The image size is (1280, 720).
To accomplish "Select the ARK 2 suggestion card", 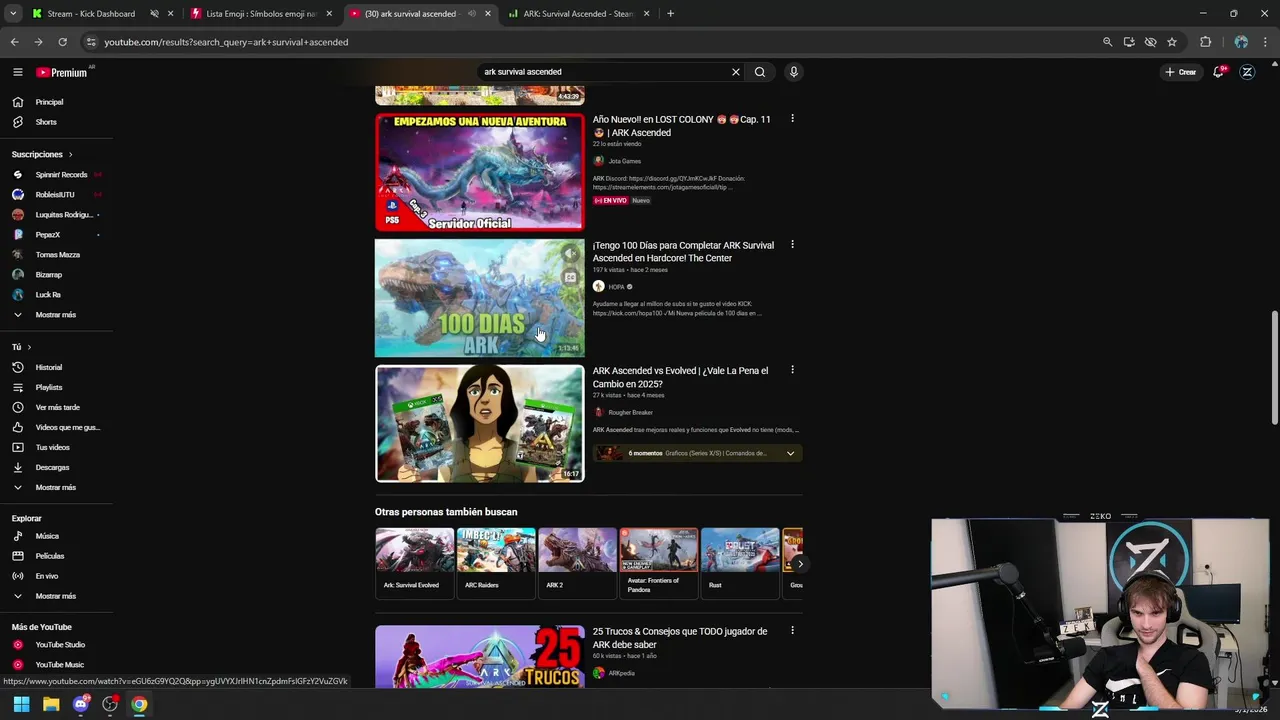I will tap(577, 562).
